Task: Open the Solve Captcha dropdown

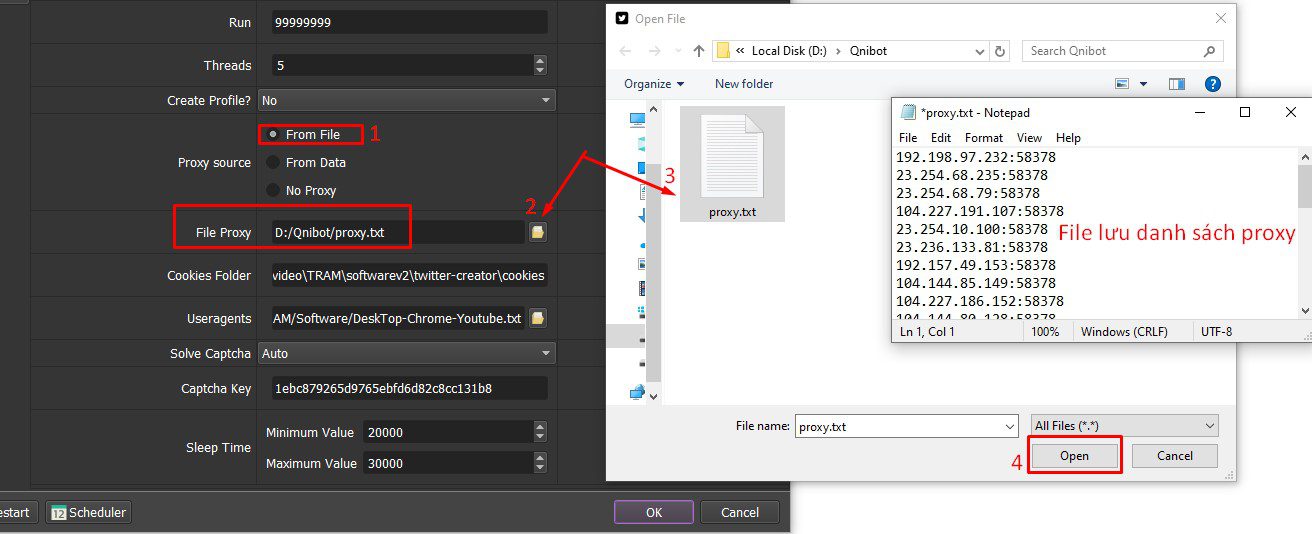Action: [x=407, y=353]
